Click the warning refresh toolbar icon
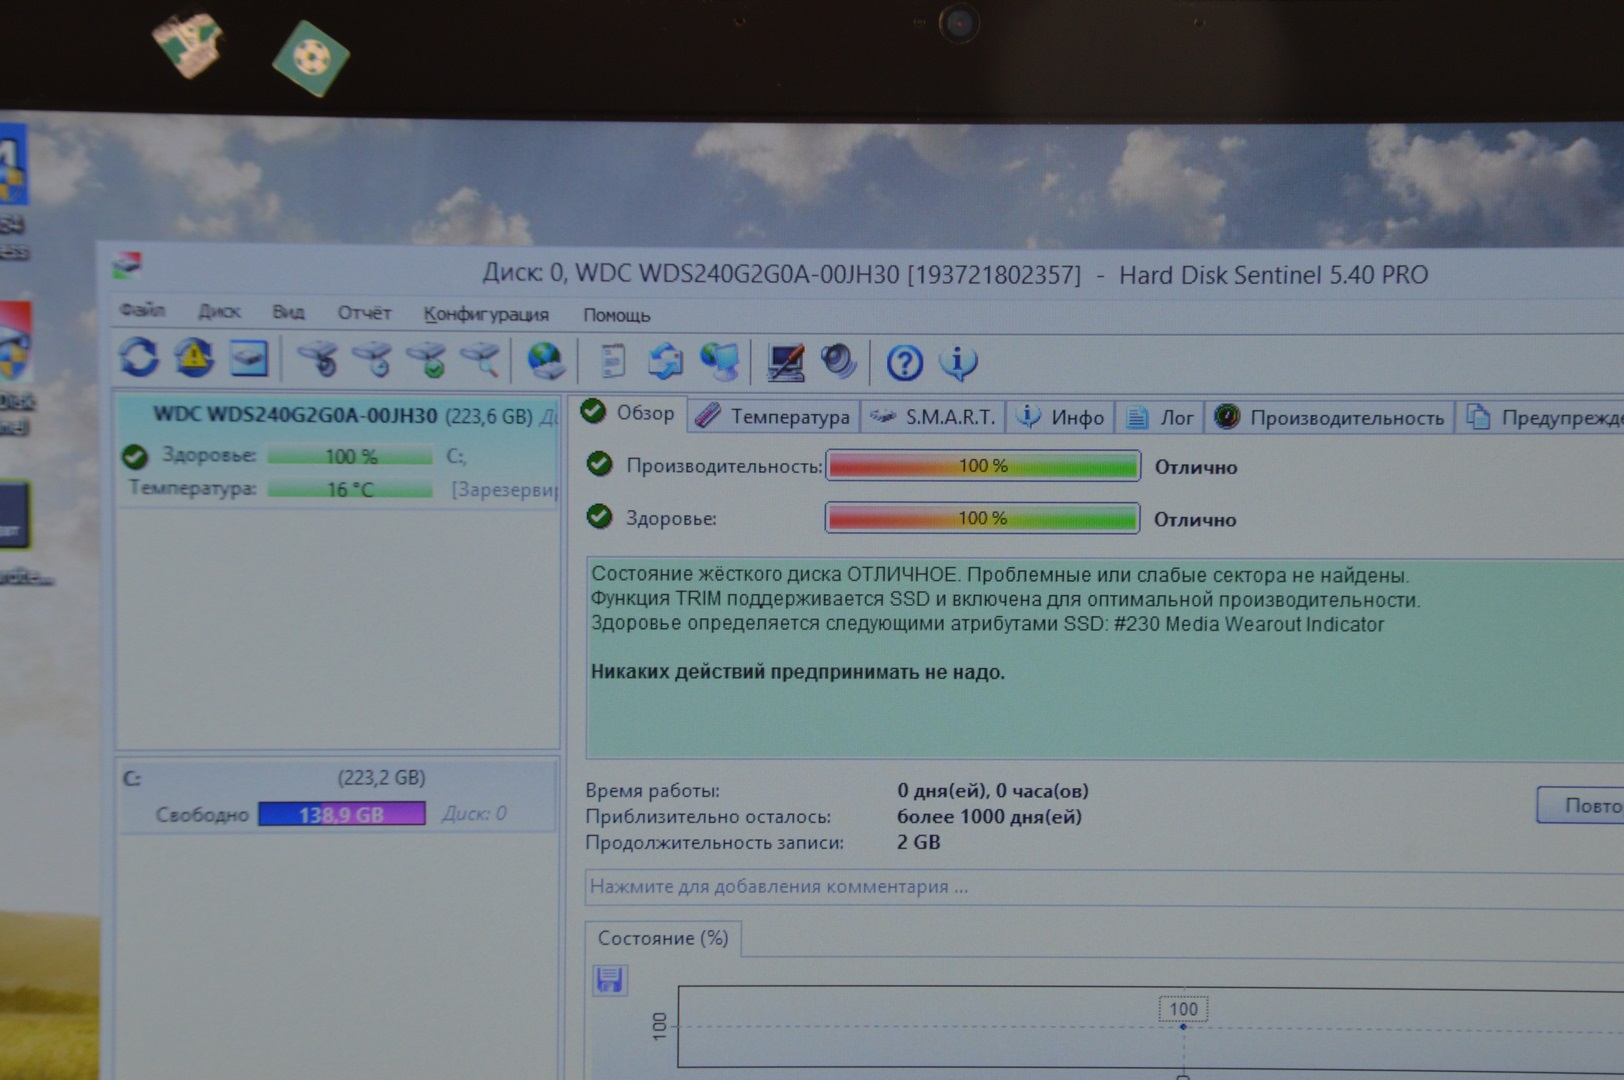 point(194,358)
